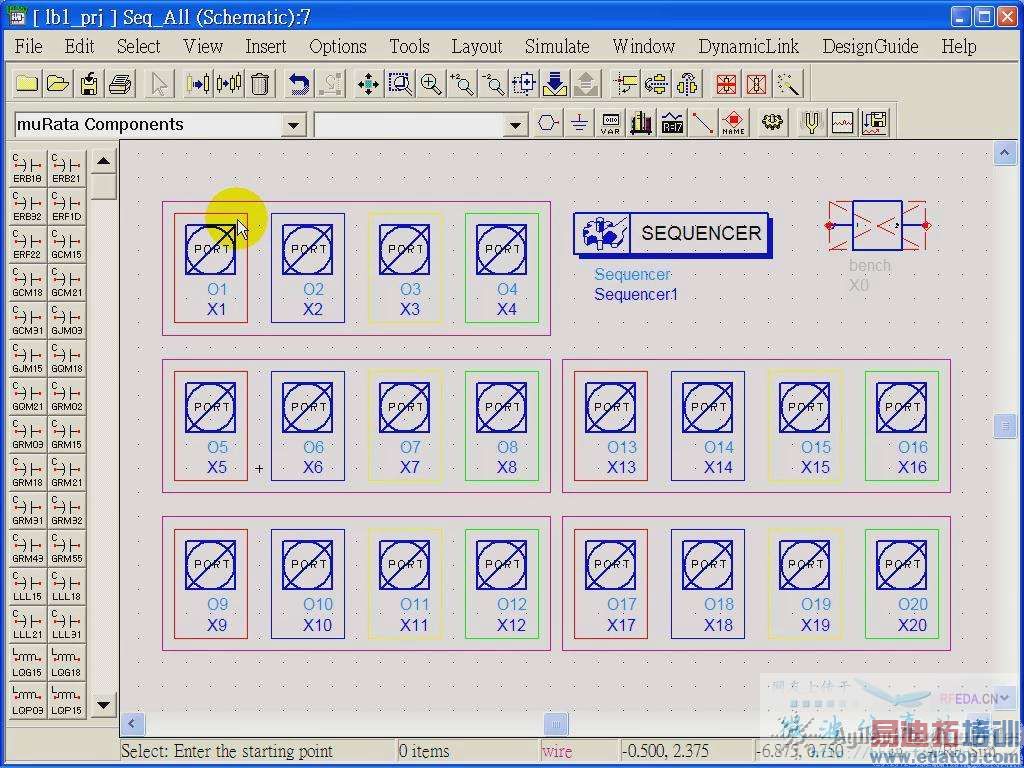Click the zoom in by two icon
This screenshot has width=1024, height=768.
pos(462,84)
